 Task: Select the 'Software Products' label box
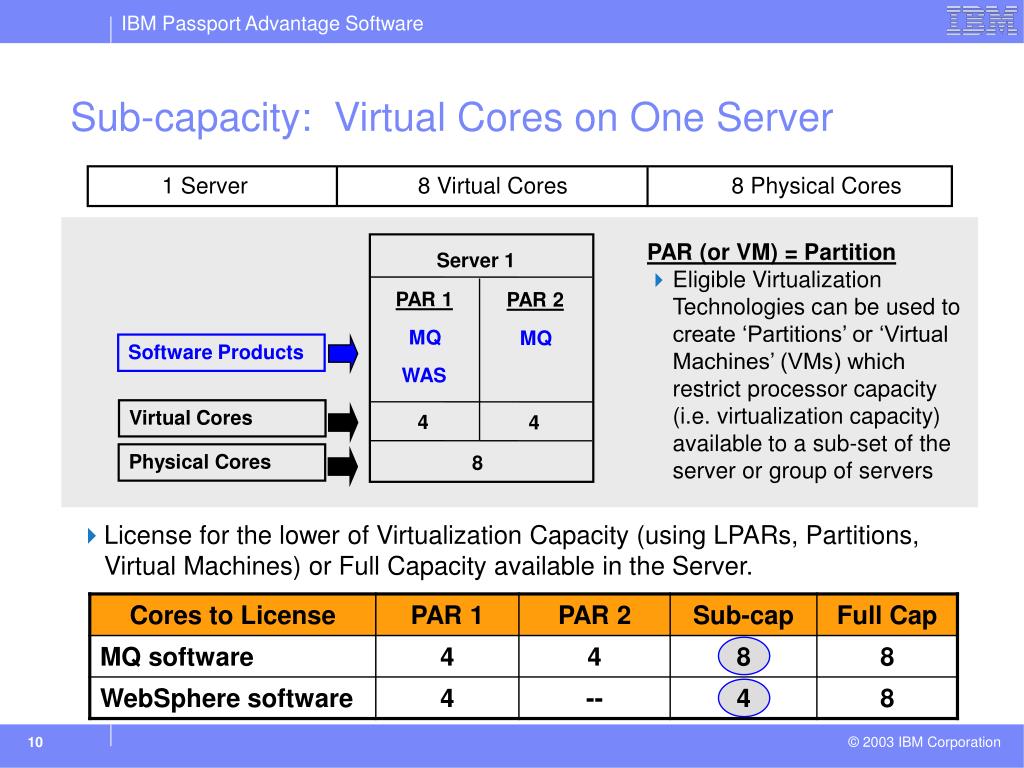click(221, 353)
